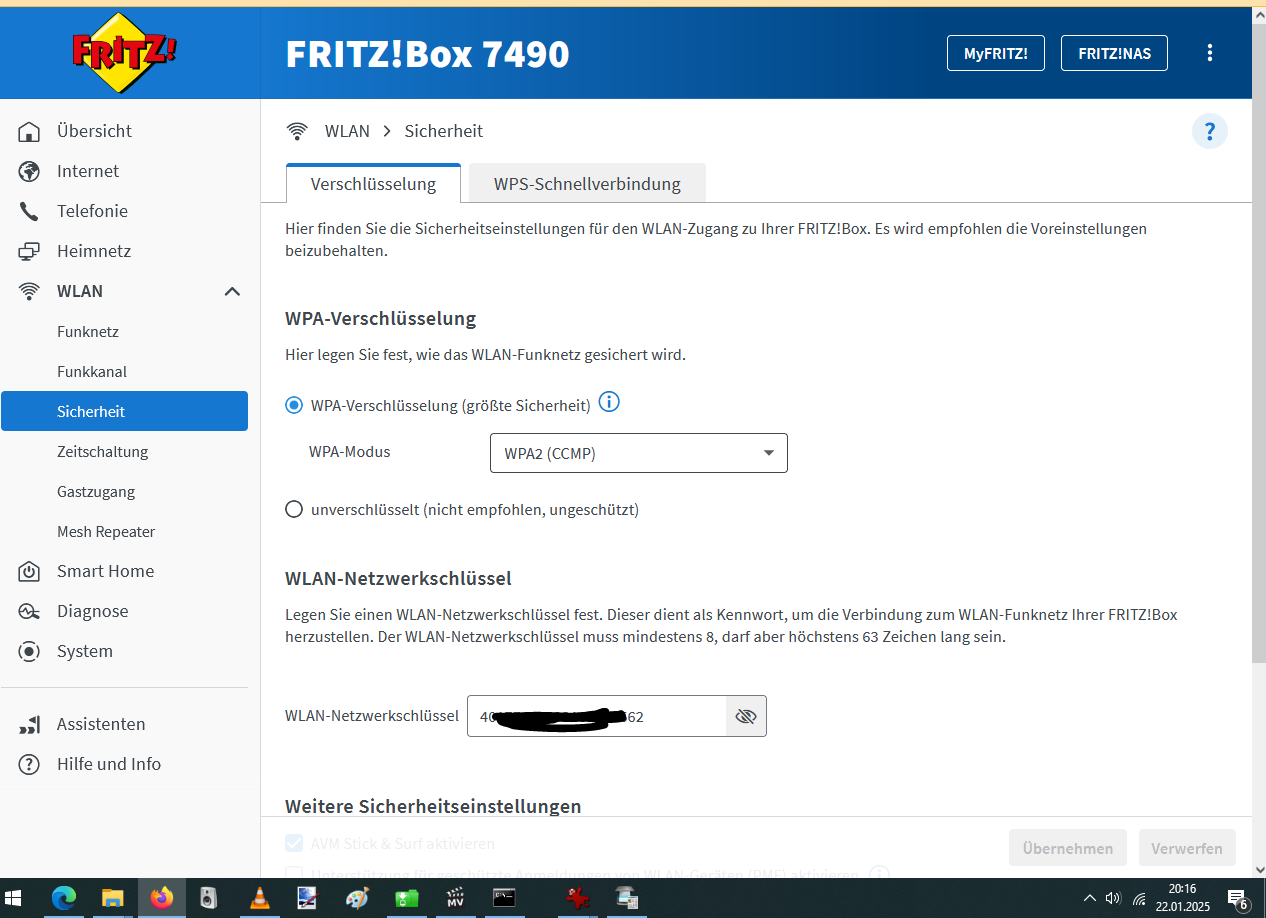
Task: Open Funkkanal settings
Action: (92, 371)
